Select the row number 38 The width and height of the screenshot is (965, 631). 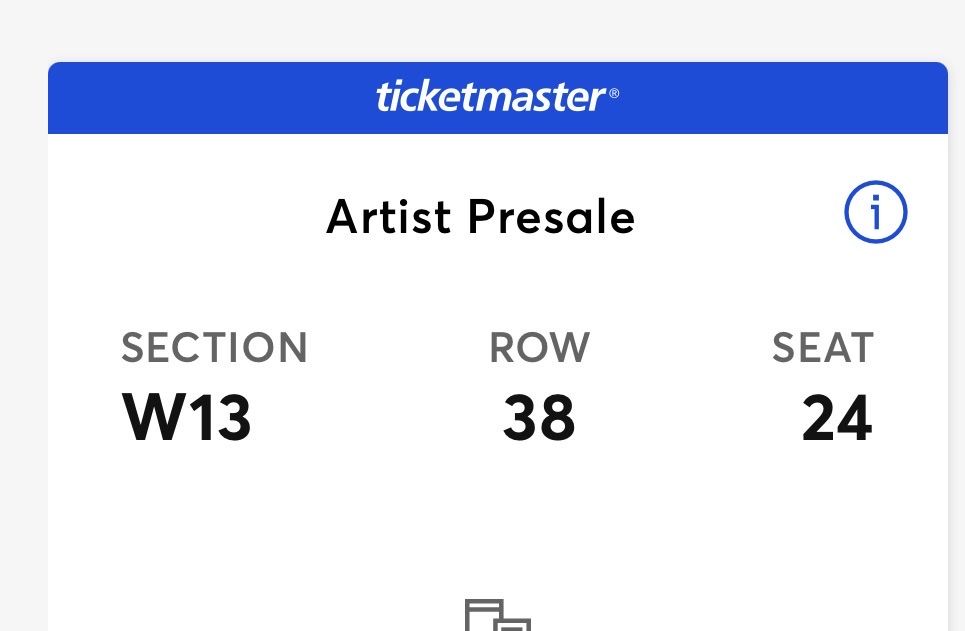[x=539, y=417]
